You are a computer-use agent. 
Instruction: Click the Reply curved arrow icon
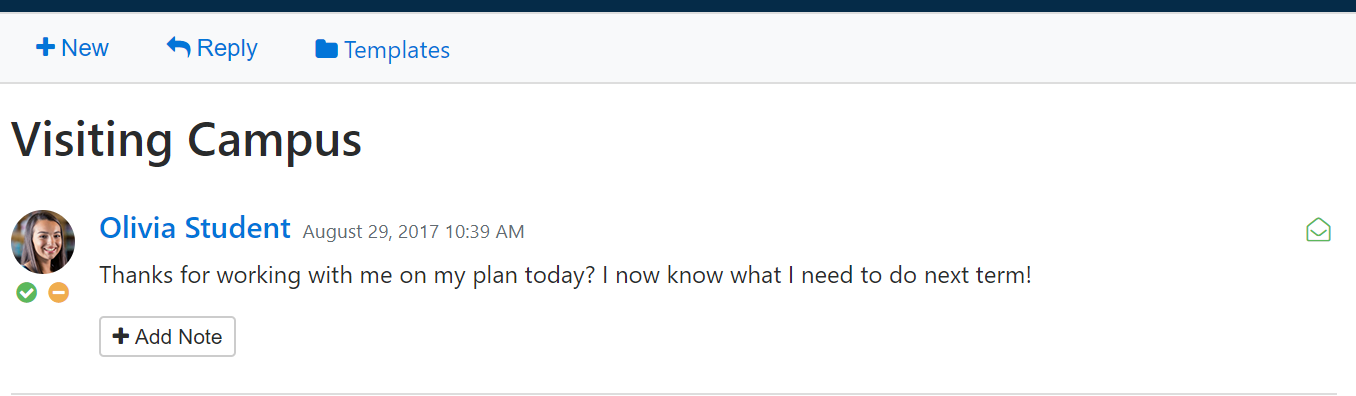(179, 47)
